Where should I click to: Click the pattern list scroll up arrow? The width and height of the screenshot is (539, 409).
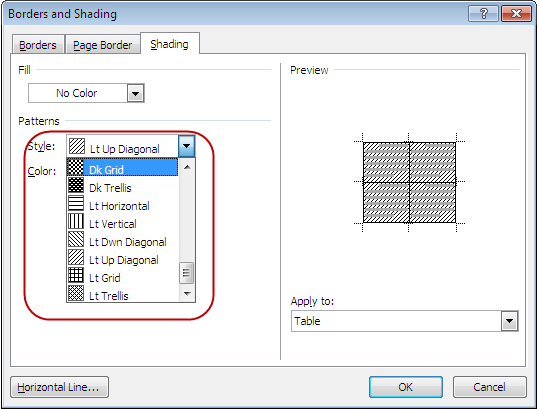(x=187, y=167)
